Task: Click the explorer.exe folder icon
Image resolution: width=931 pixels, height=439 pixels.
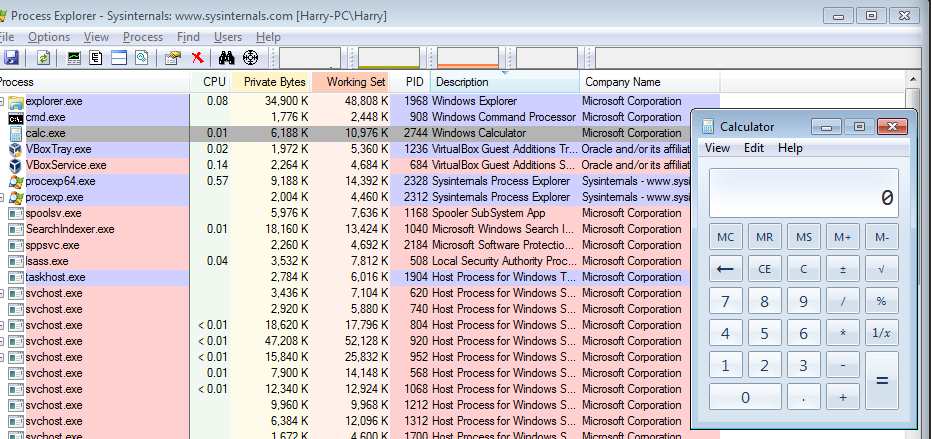Action: click(x=16, y=102)
